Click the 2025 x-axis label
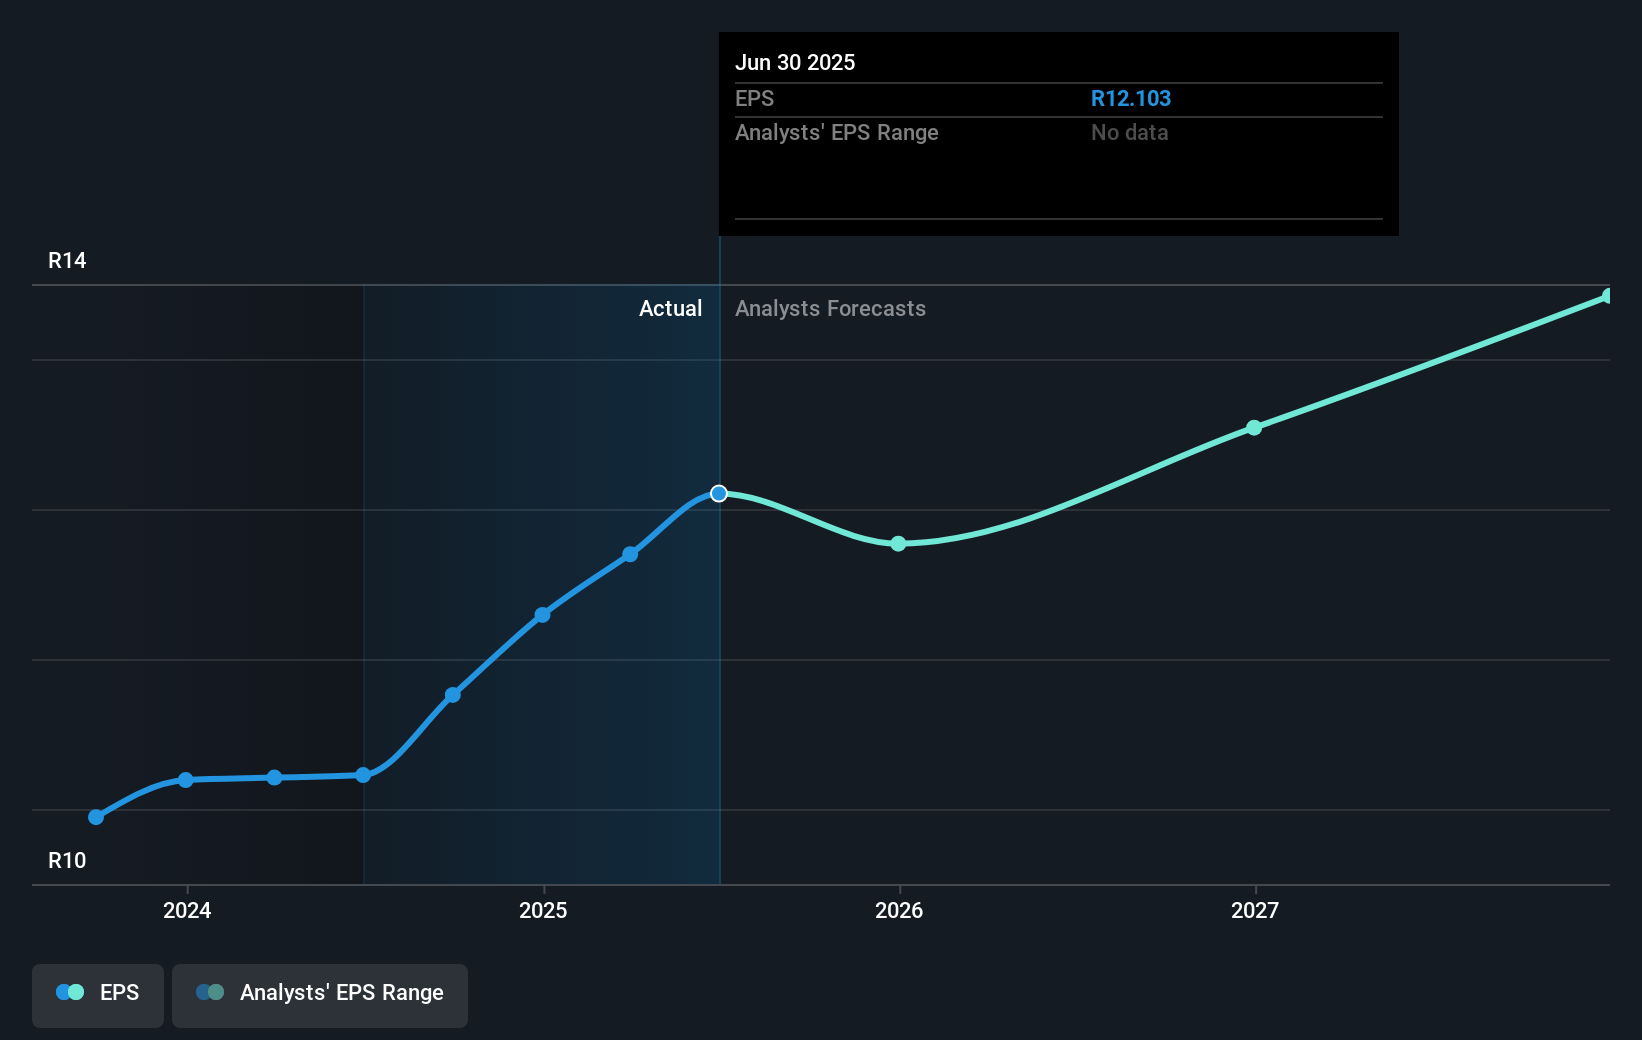1642x1040 pixels. click(x=543, y=911)
